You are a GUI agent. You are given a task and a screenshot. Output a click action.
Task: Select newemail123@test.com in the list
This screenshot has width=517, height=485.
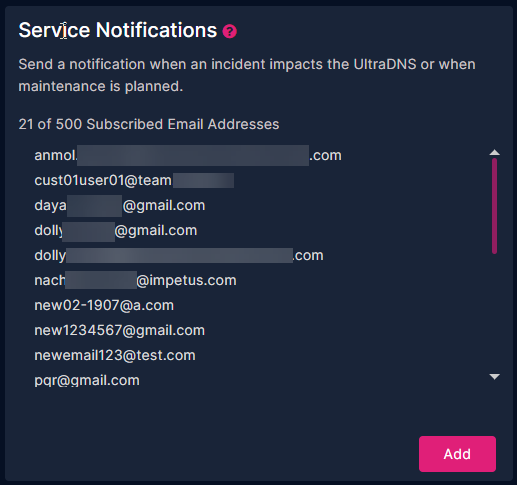coord(115,355)
